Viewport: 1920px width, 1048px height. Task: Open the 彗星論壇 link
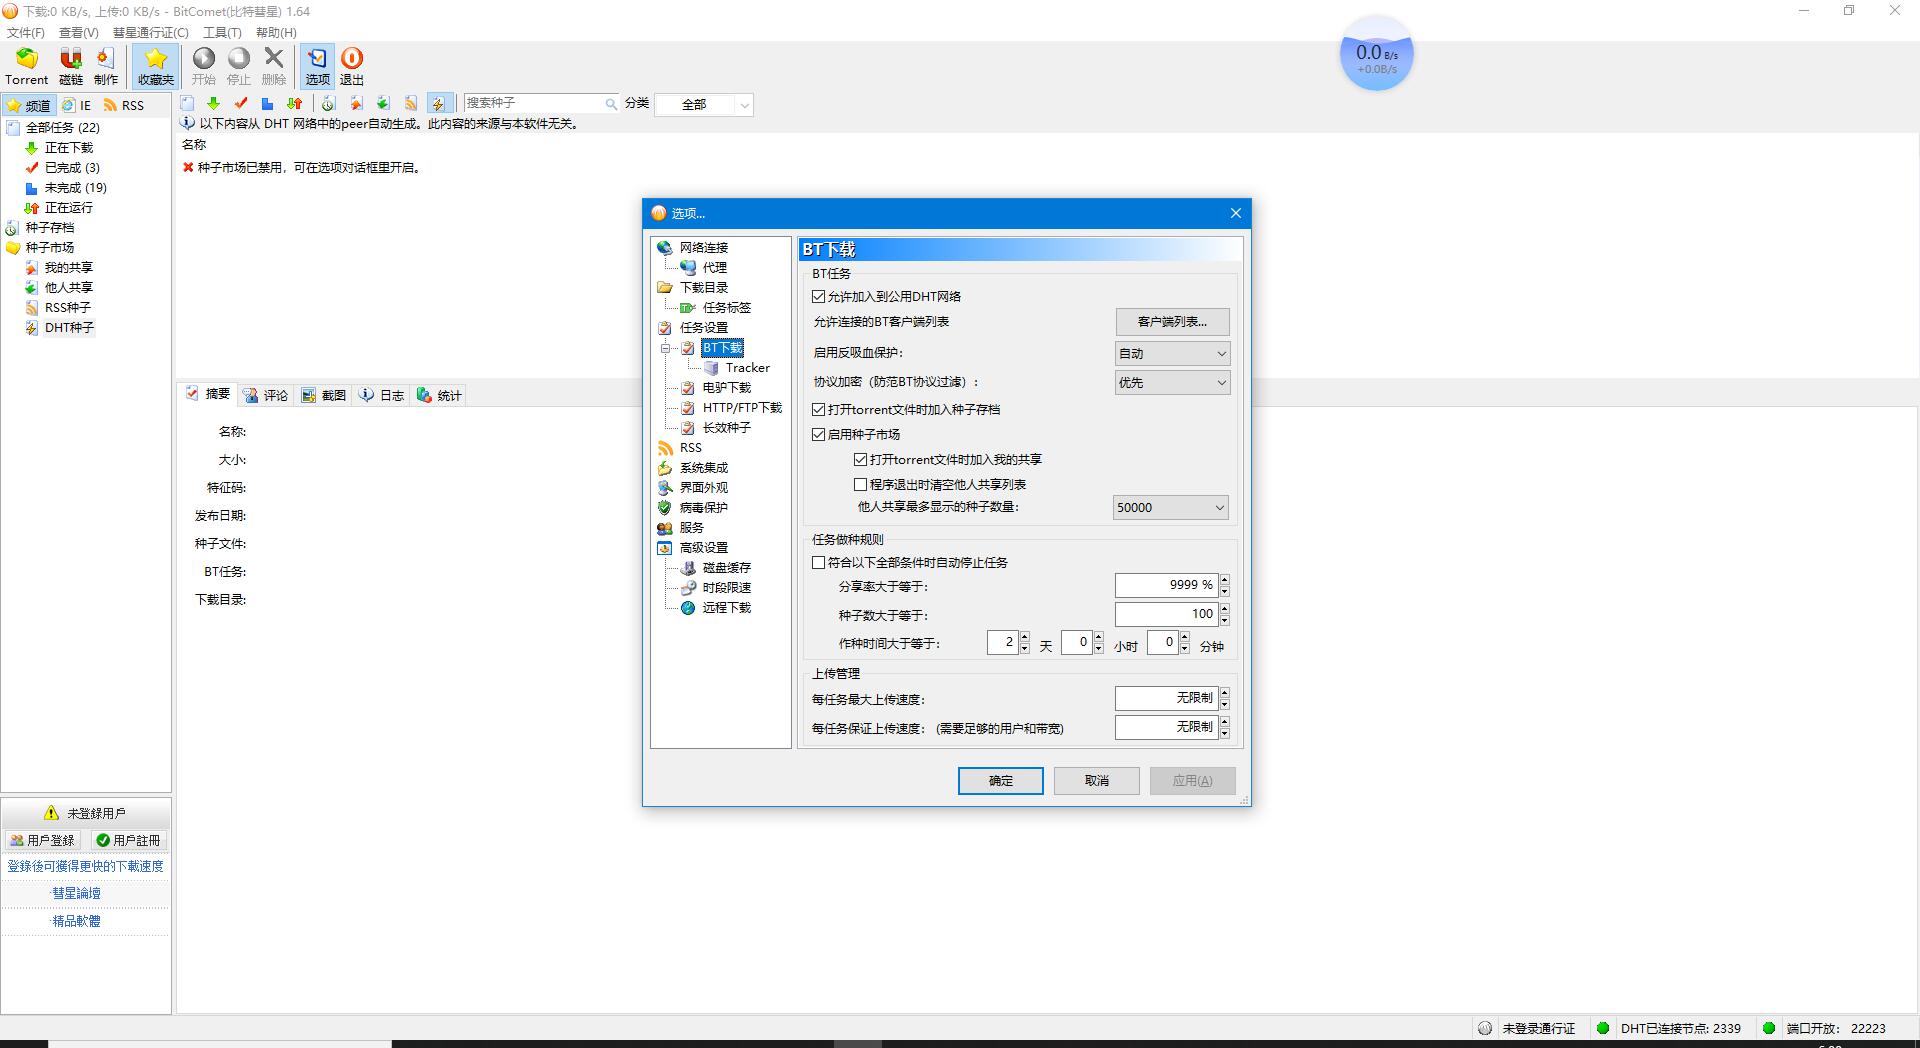[x=76, y=893]
